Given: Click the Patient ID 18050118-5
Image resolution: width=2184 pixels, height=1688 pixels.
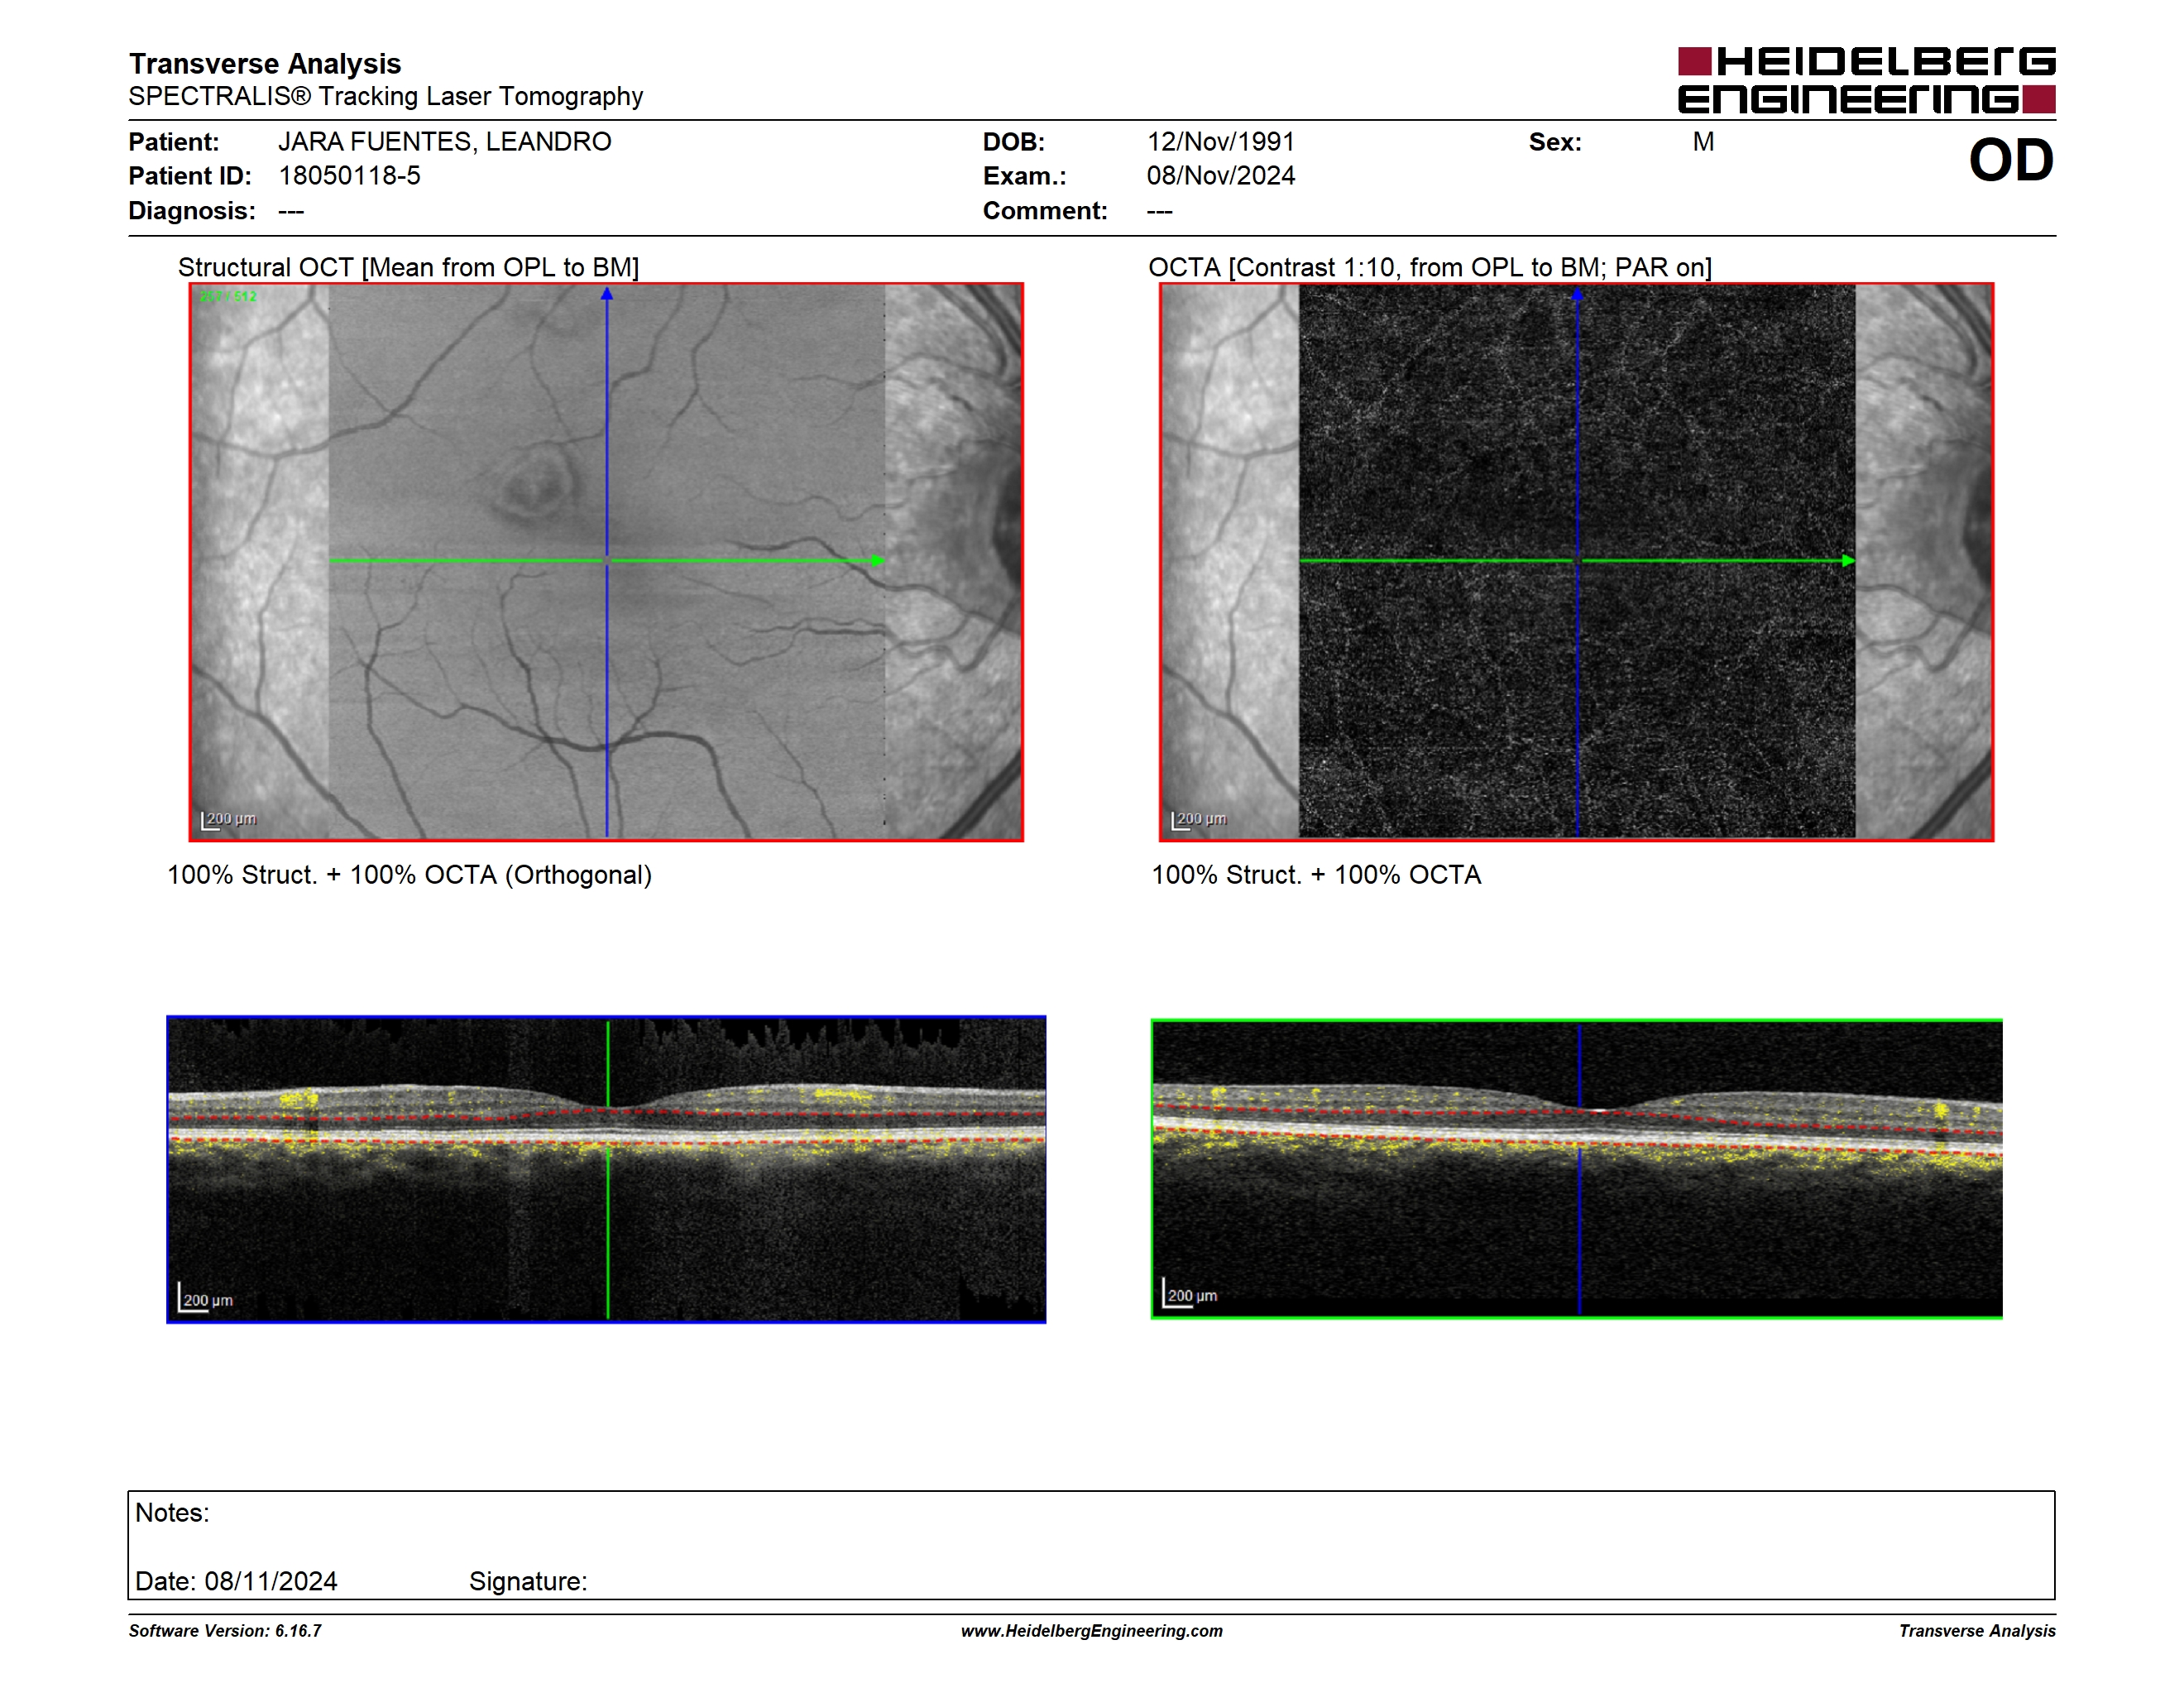Looking at the screenshot, I should tap(349, 176).
